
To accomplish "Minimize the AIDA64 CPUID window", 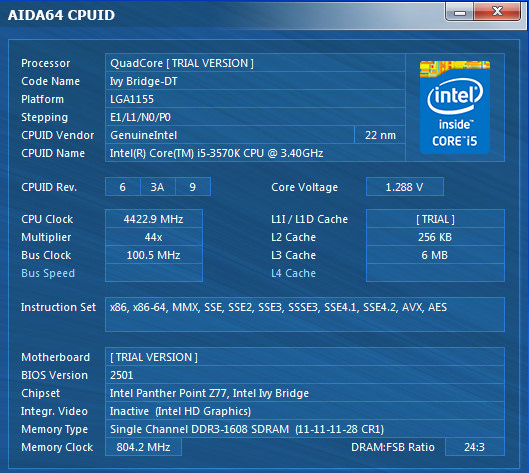I will point(460,12).
